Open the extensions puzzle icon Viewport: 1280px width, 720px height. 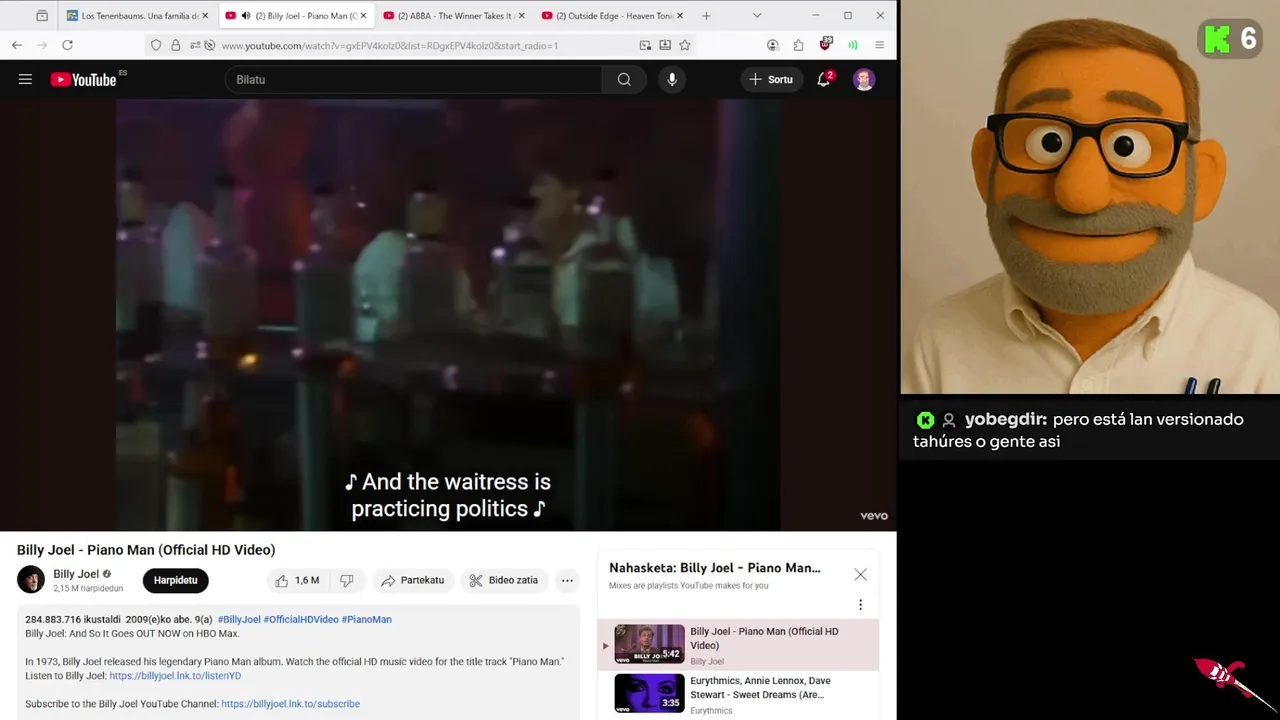pos(798,45)
